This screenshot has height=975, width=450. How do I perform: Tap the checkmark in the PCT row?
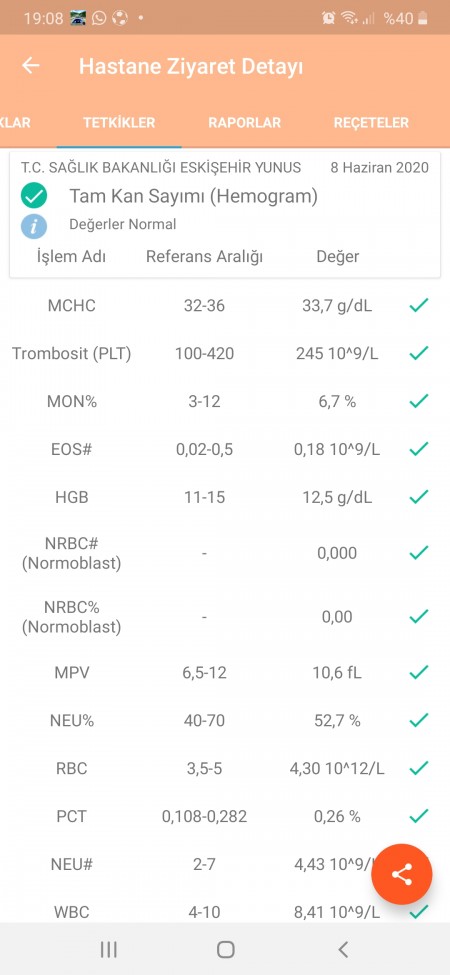[x=419, y=816]
